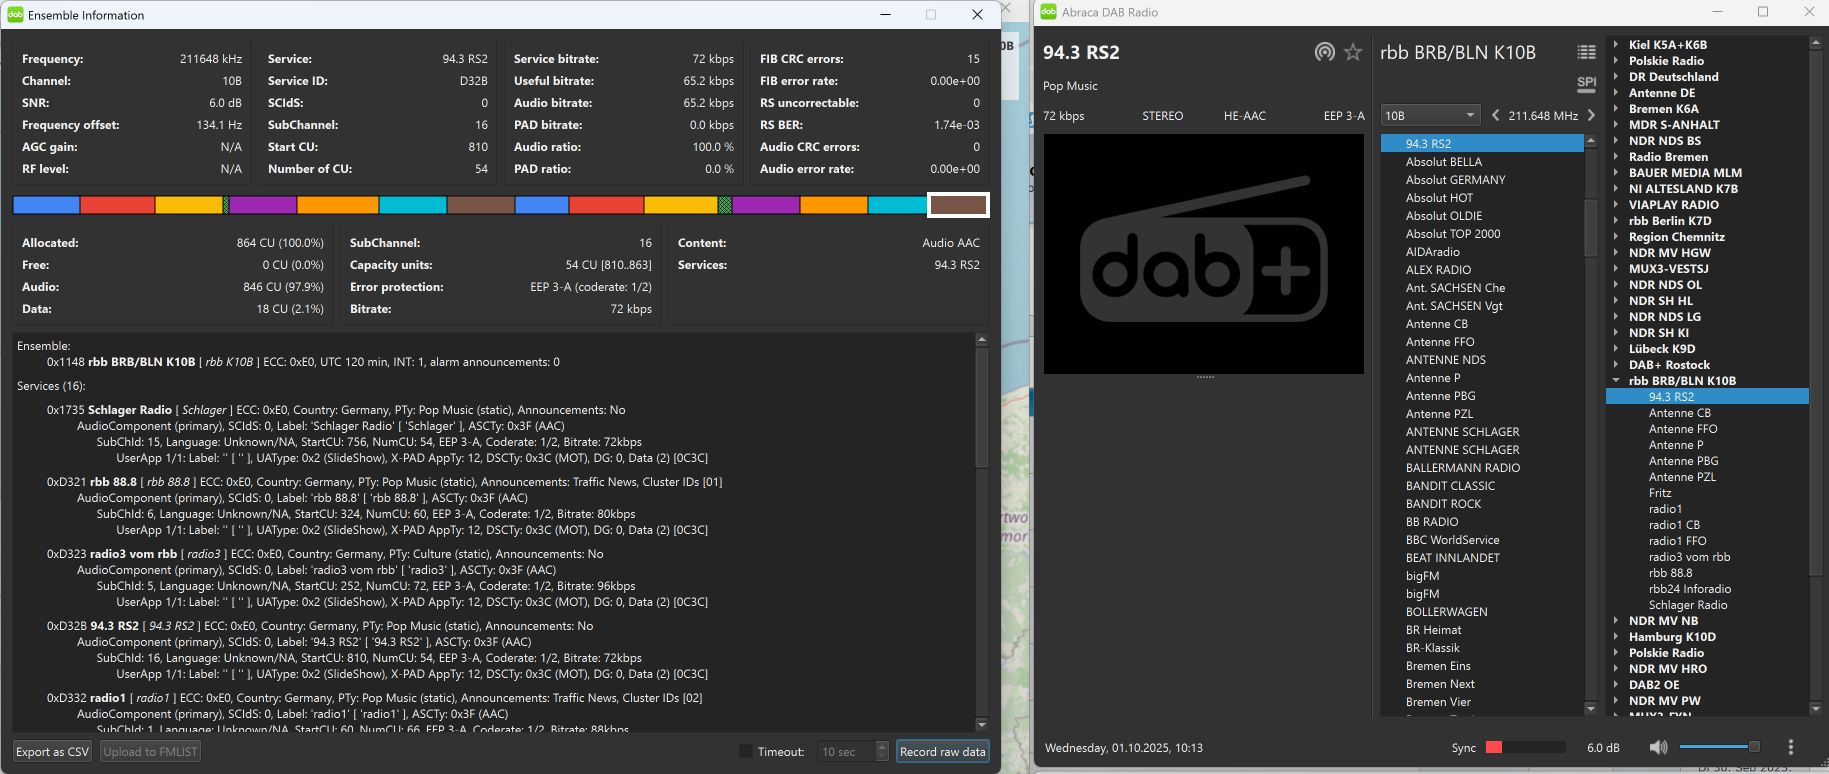Screen dimensions: 1829x774
Task: Select rbb24 Inforadio in the ensemble tree
Action: pyautogui.click(x=1689, y=589)
